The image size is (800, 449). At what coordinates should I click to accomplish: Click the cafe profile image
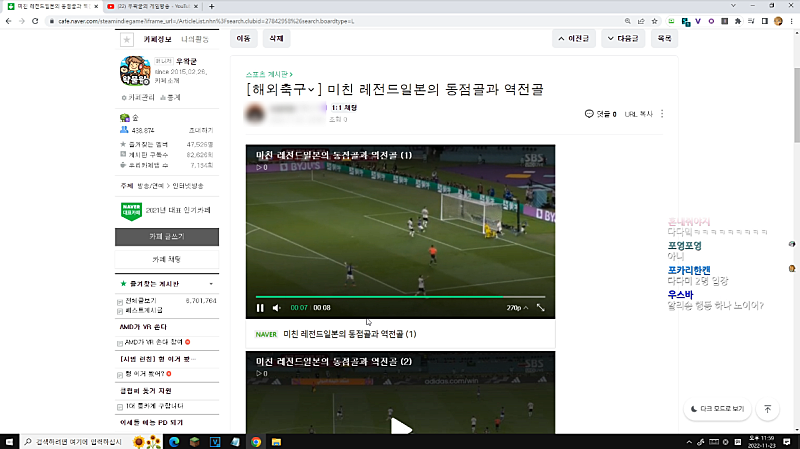point(135,71)
